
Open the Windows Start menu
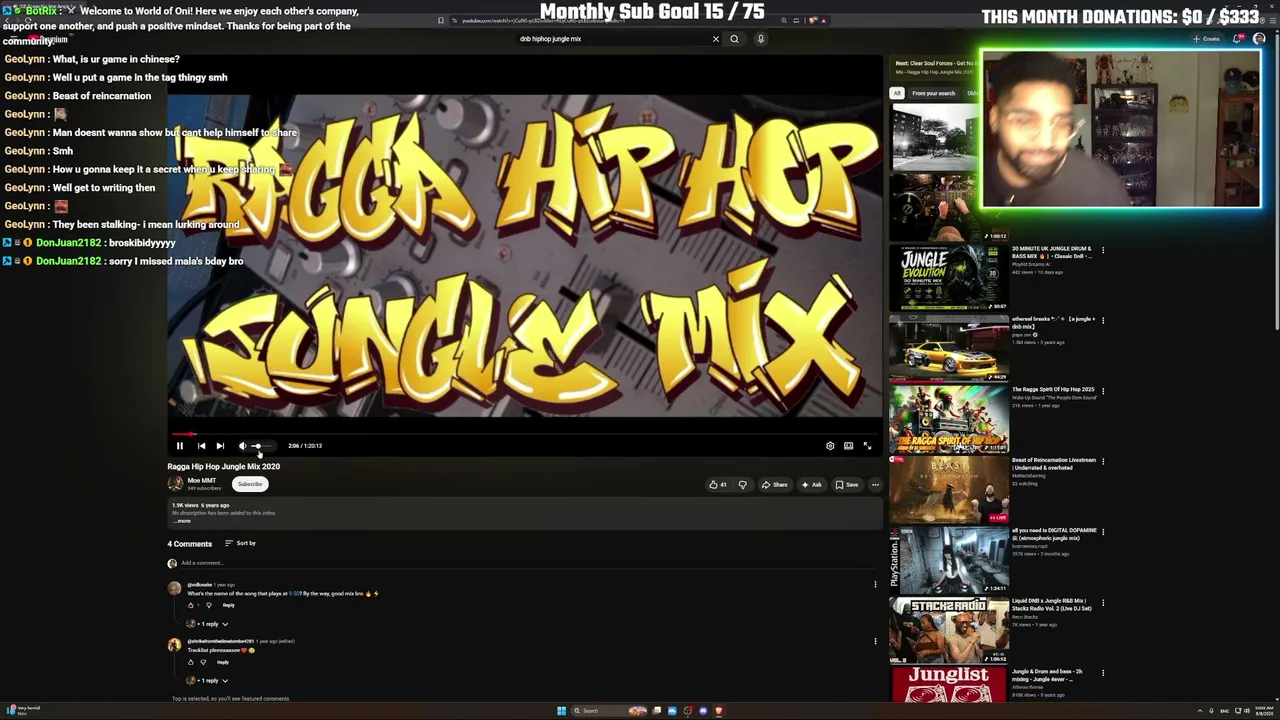561,711
